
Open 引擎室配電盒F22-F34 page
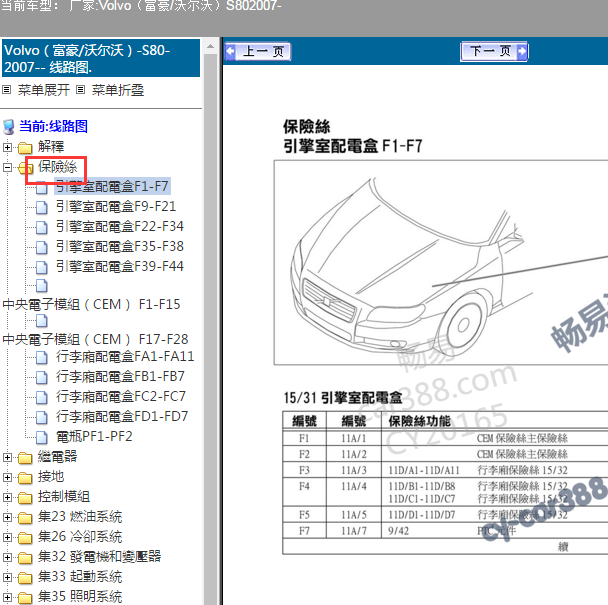coord(120,226)
